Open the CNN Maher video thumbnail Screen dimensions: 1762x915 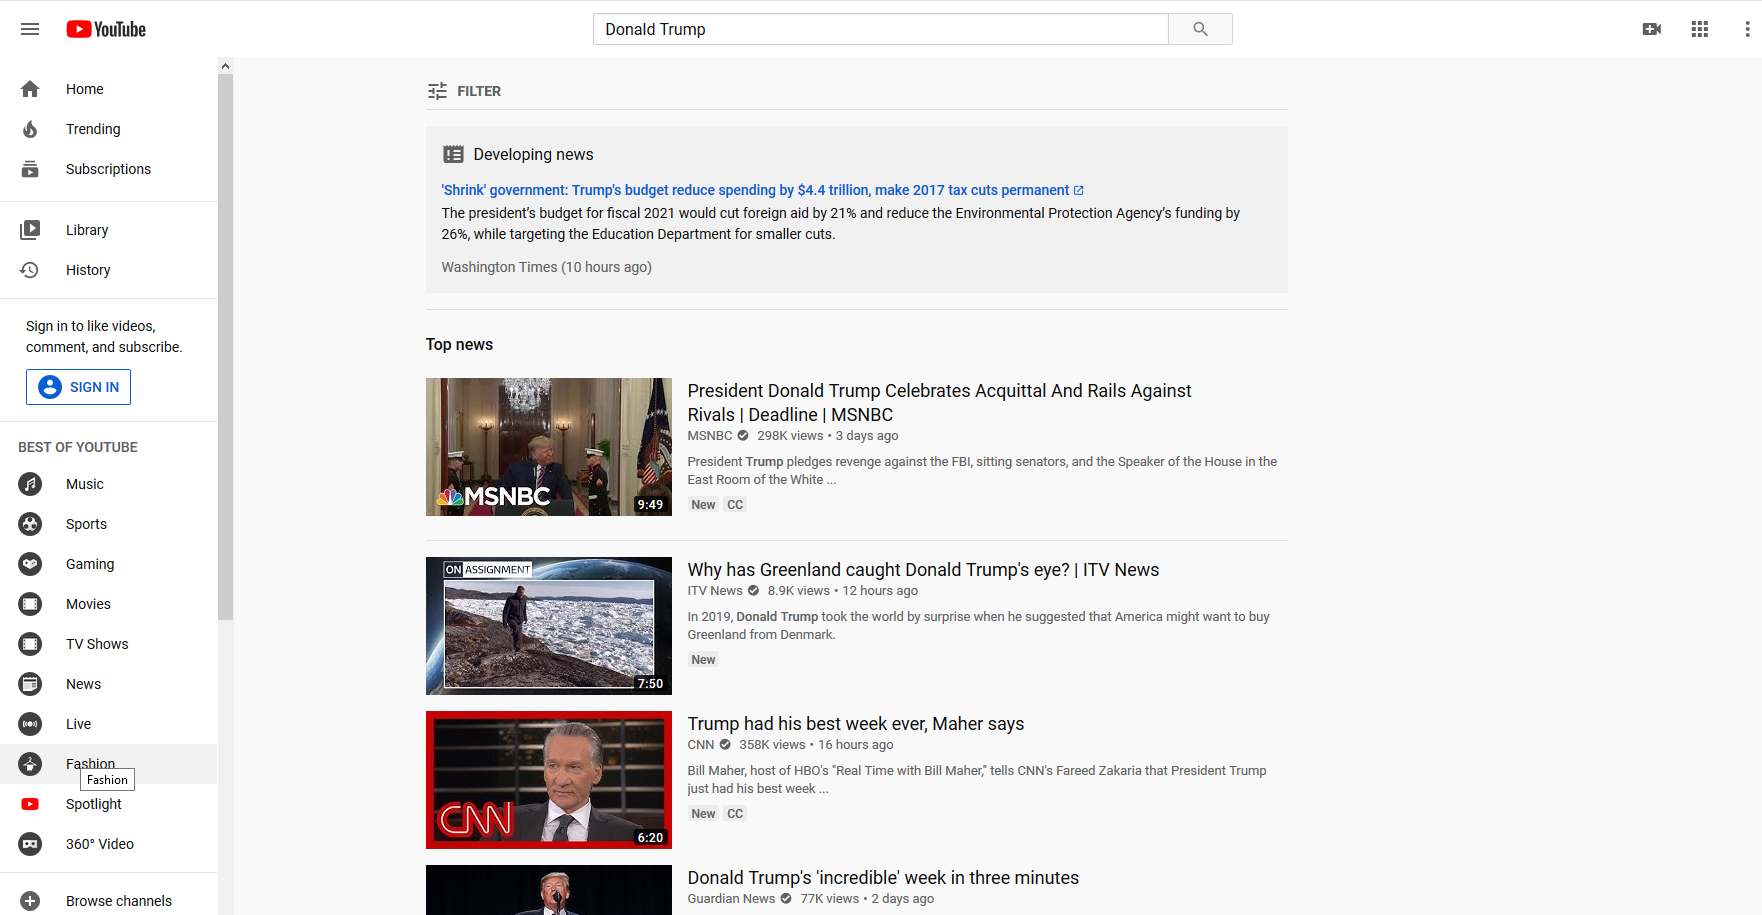point(549,780)
